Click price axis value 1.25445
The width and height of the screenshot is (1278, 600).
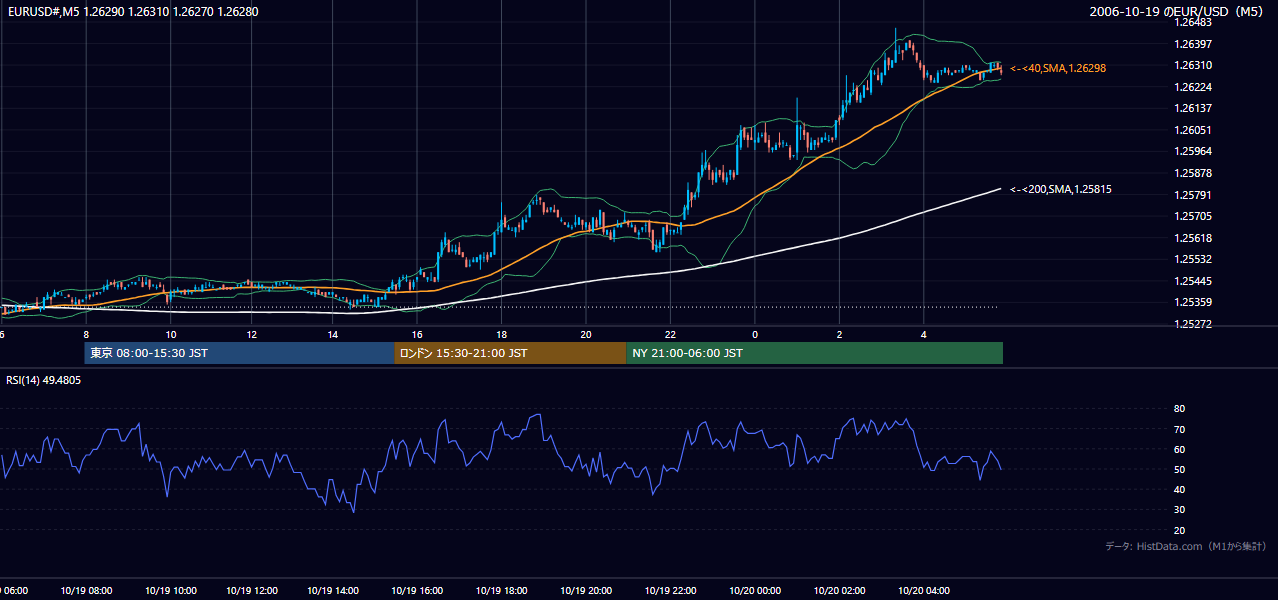click(x=1194, y=281)
